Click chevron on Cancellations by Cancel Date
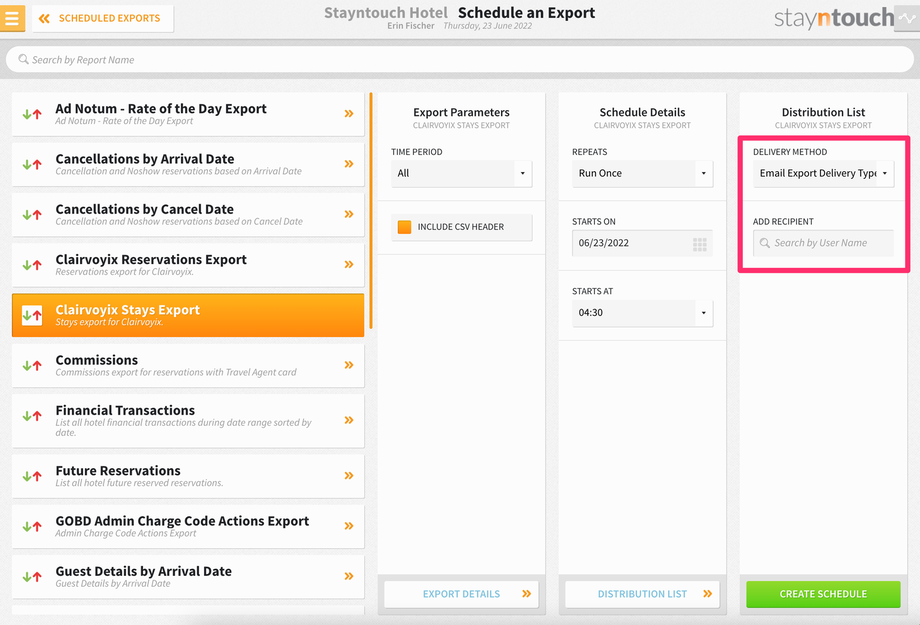 (349, 214)
